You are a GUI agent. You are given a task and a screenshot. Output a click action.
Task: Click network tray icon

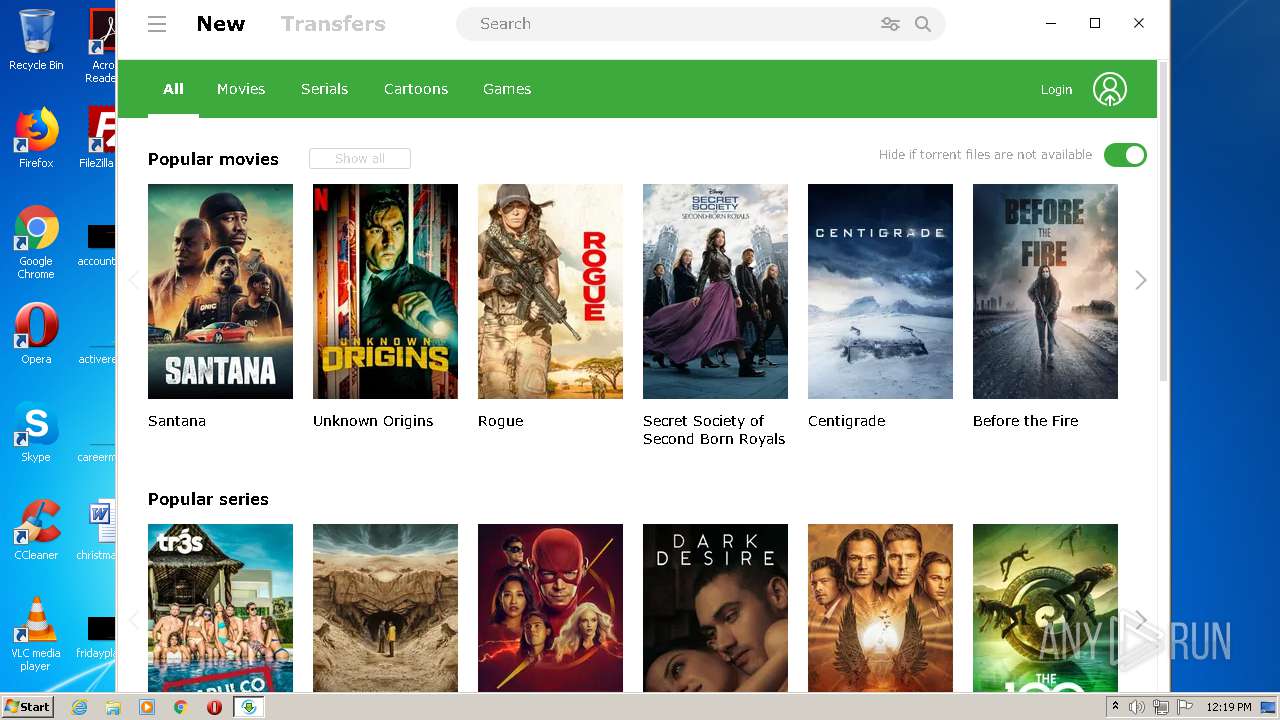(x=1161, y=707)
